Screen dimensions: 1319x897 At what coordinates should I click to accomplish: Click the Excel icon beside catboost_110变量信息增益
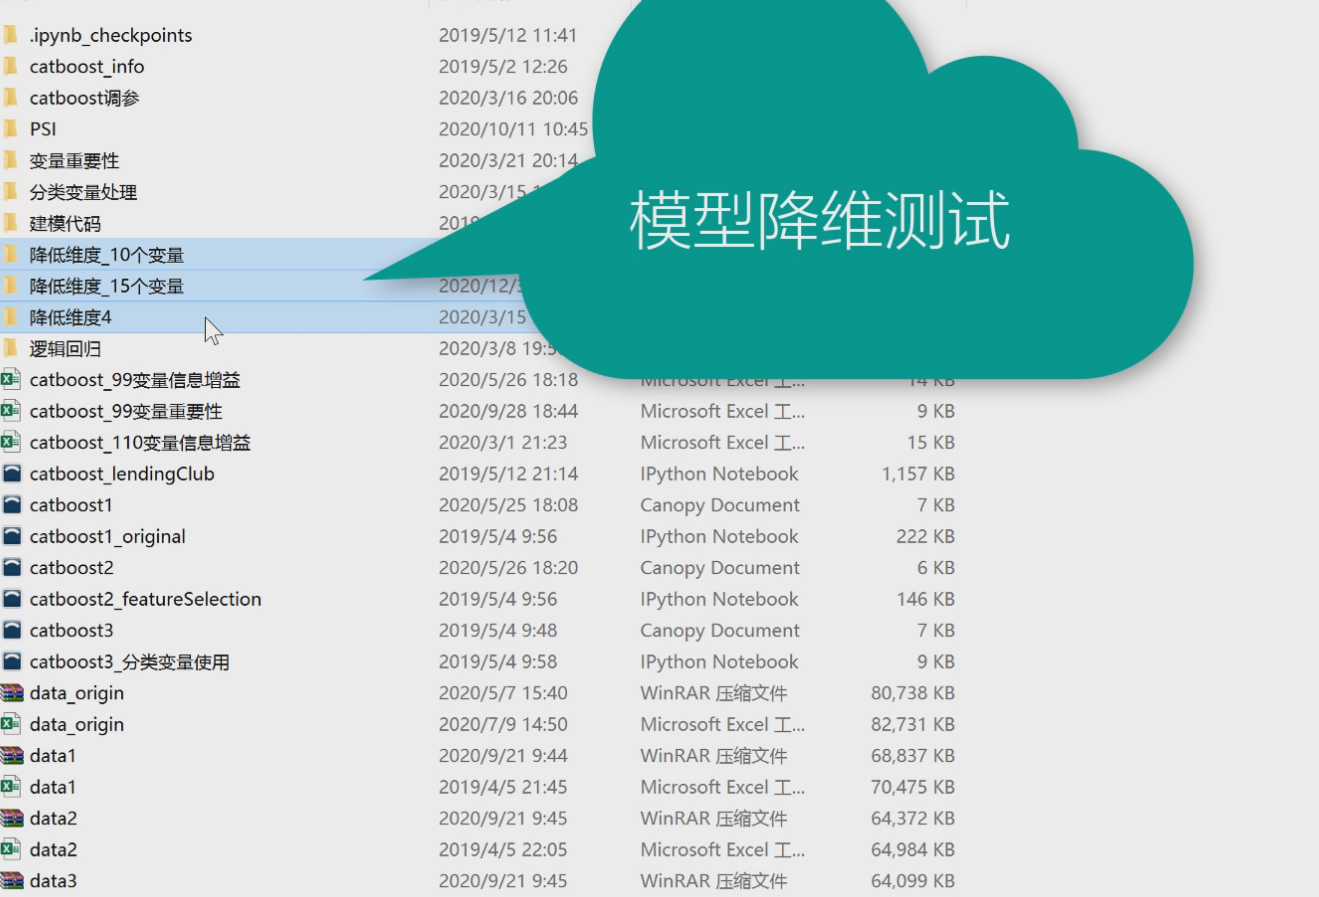(15, 442)
